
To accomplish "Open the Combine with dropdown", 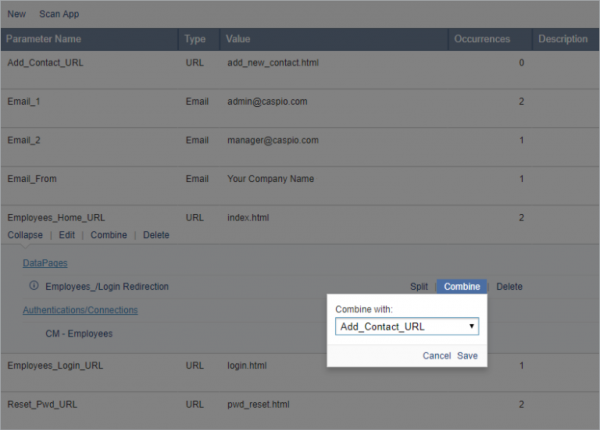I will (x=406, y=327).
